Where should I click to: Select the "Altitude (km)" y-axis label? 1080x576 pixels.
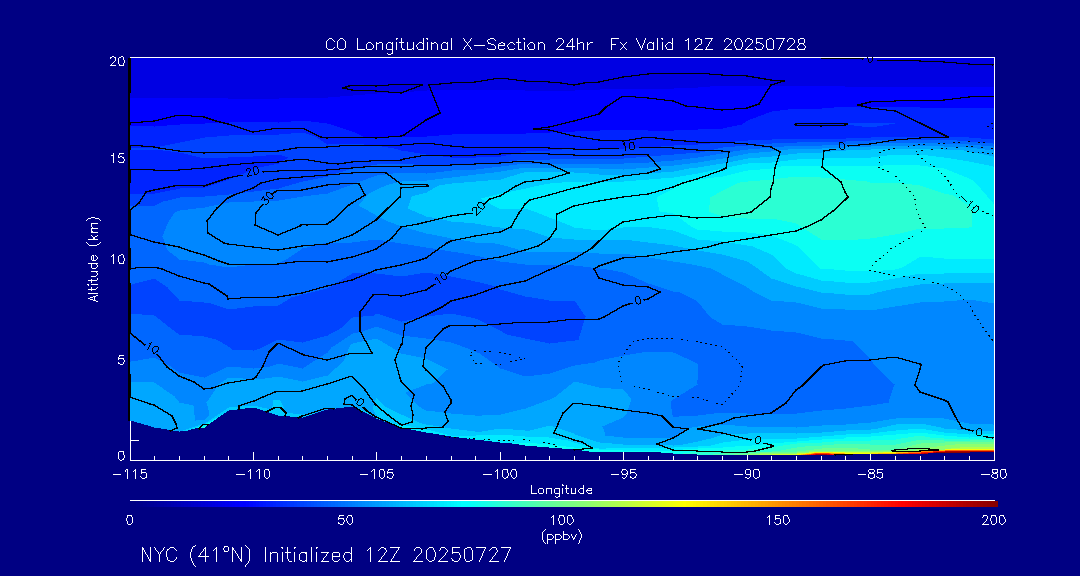94,259
